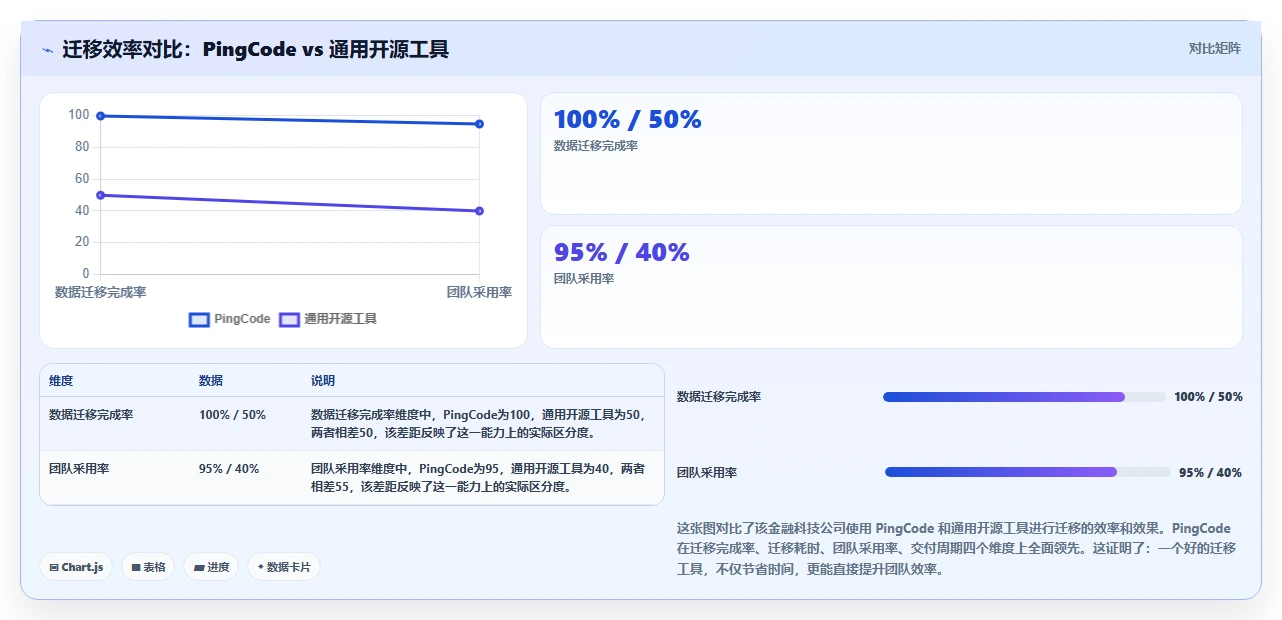
Task: Click the lightning icon beside the title
Action: coord(47,49)
